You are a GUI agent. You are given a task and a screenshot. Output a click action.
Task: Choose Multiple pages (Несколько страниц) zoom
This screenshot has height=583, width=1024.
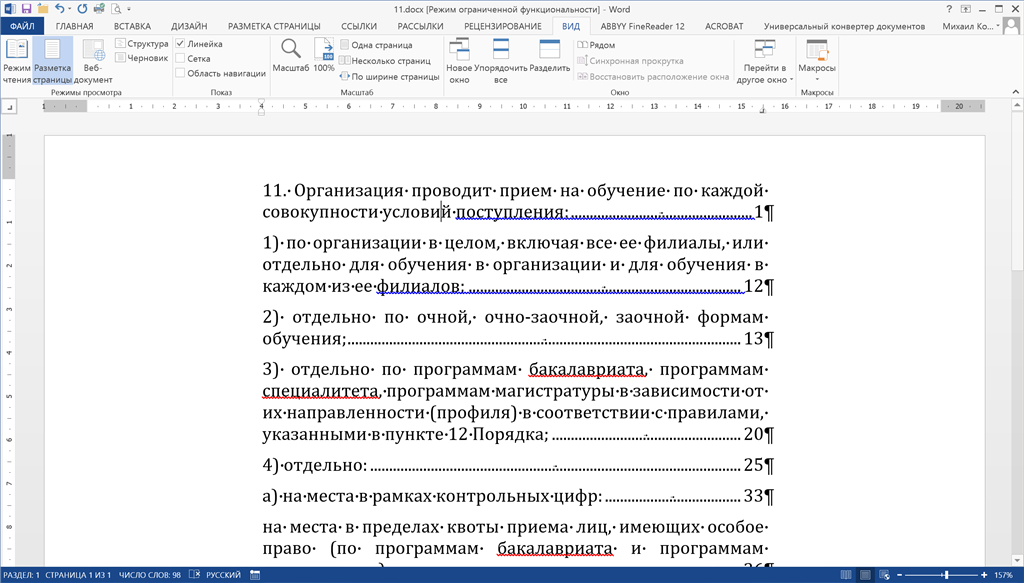pyautogui.click(x=385, y=61)
